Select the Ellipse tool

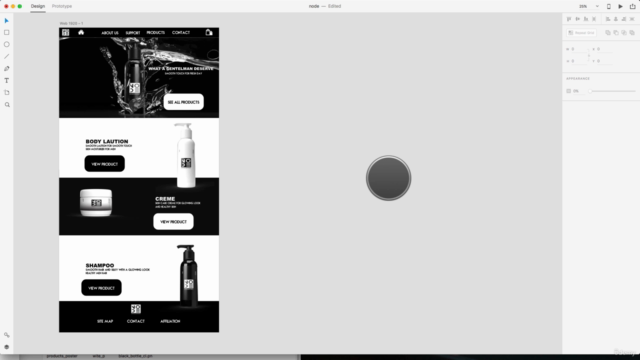7,44
